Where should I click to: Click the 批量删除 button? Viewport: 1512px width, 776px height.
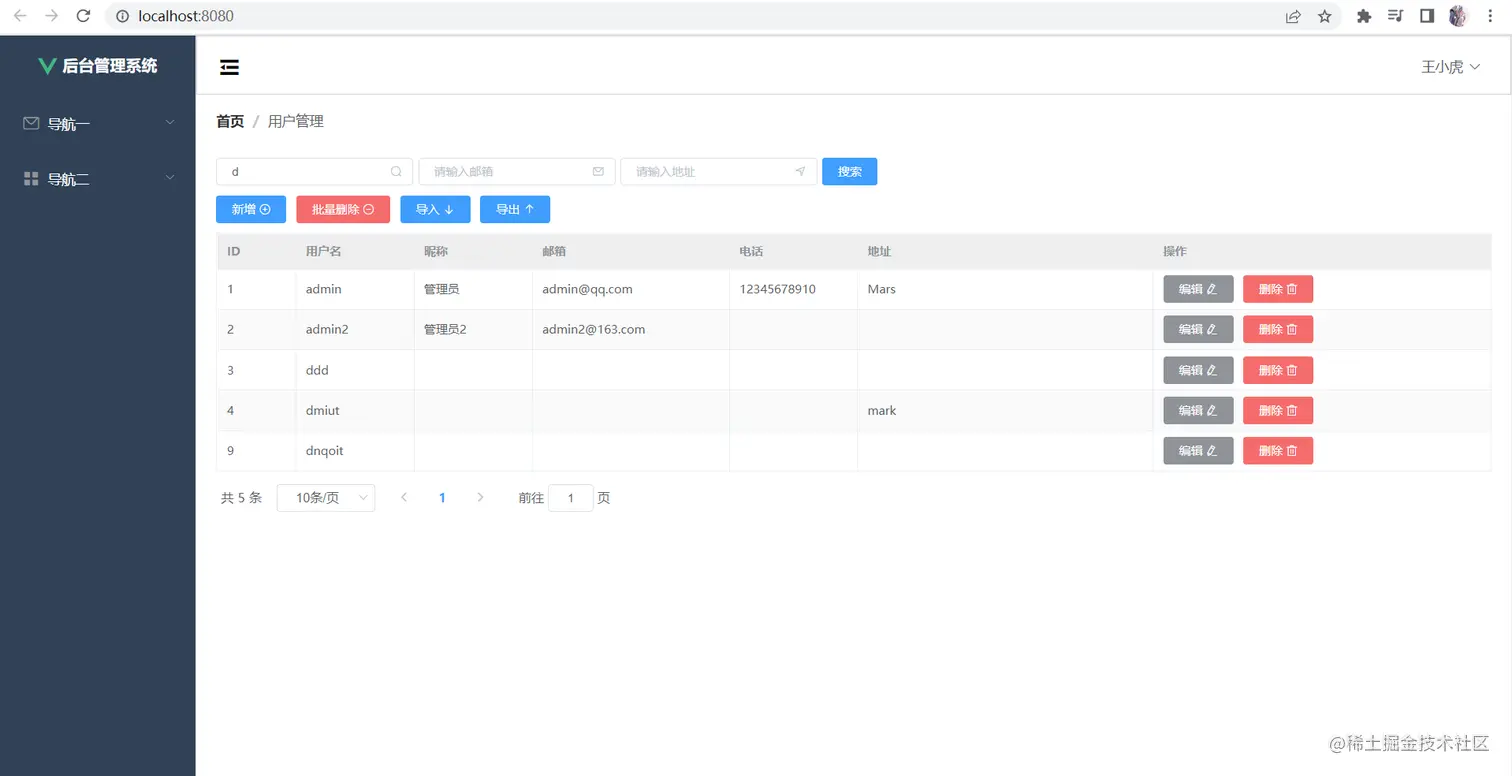pyautogui.click(x=343, y=209)
